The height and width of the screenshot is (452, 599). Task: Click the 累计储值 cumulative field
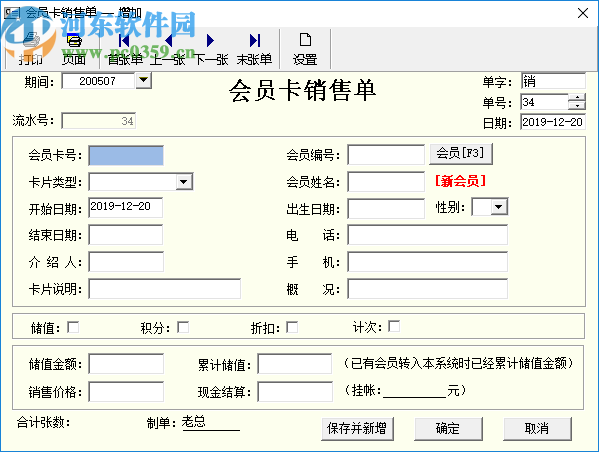click(295, 364)
